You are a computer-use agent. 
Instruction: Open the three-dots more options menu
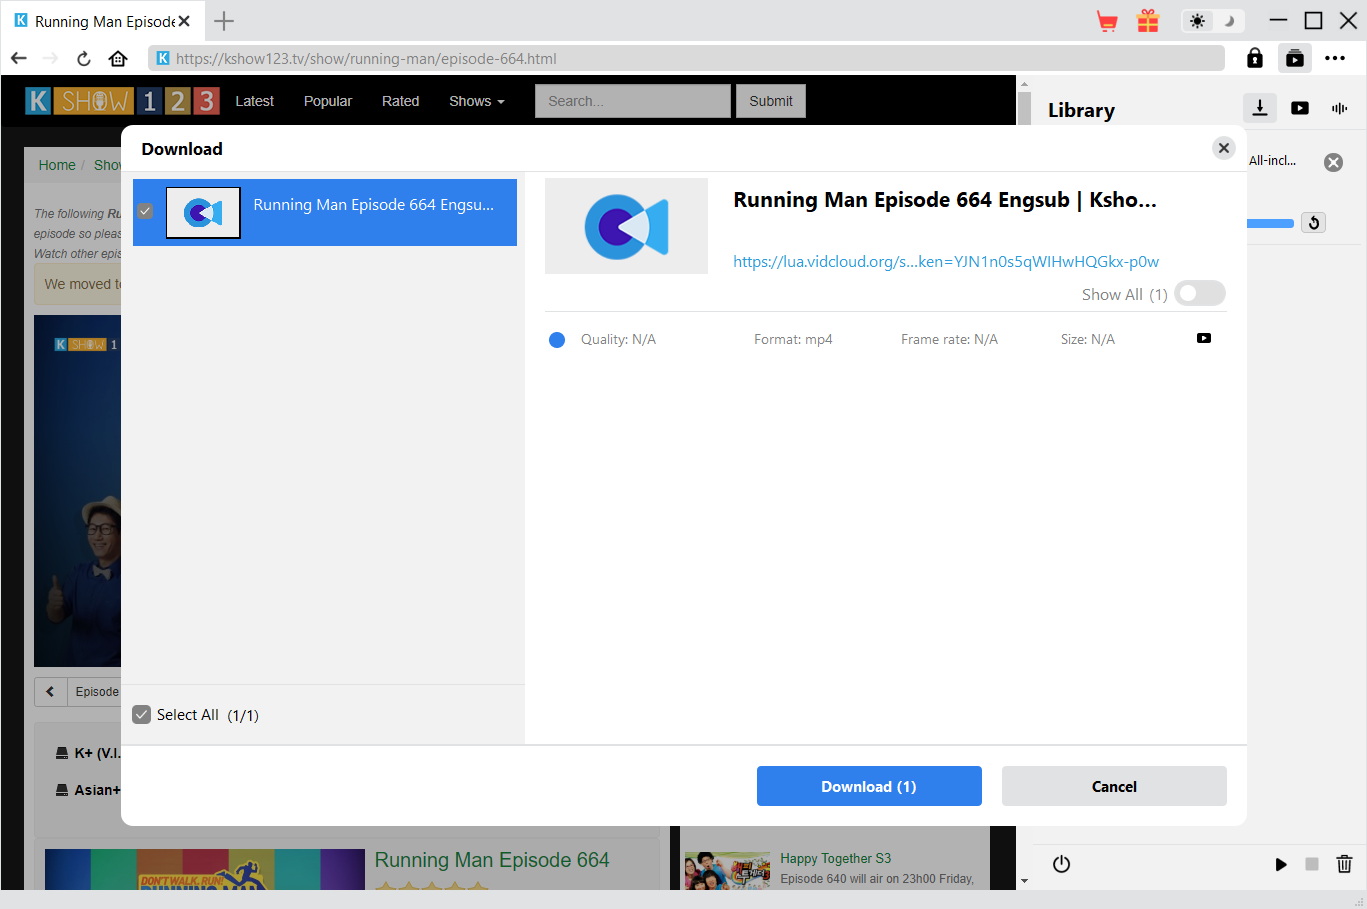click(x=1335, y=58)
